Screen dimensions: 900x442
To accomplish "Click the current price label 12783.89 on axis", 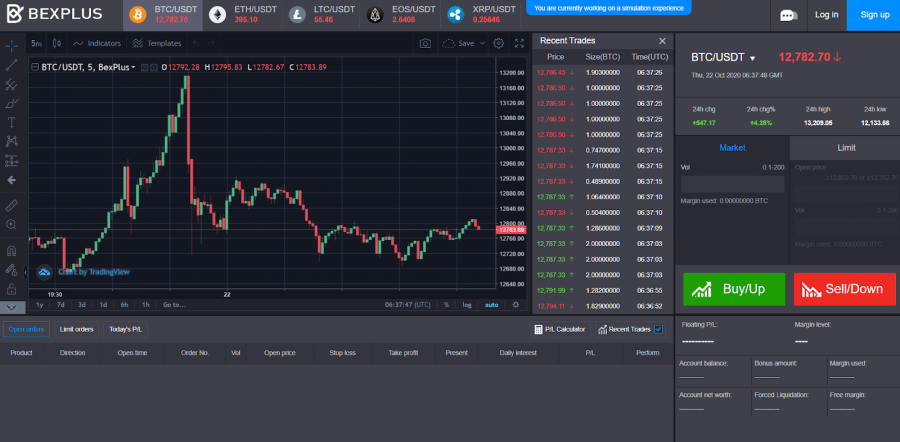I will coord(511,230).
